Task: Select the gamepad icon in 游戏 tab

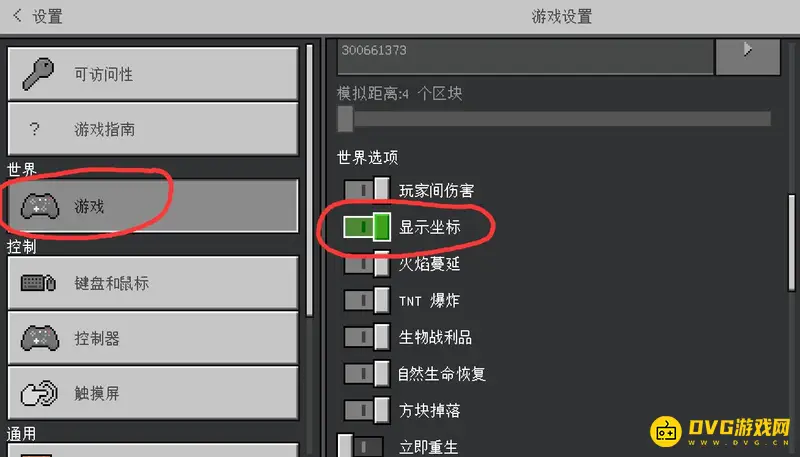Action: point(39,206)
